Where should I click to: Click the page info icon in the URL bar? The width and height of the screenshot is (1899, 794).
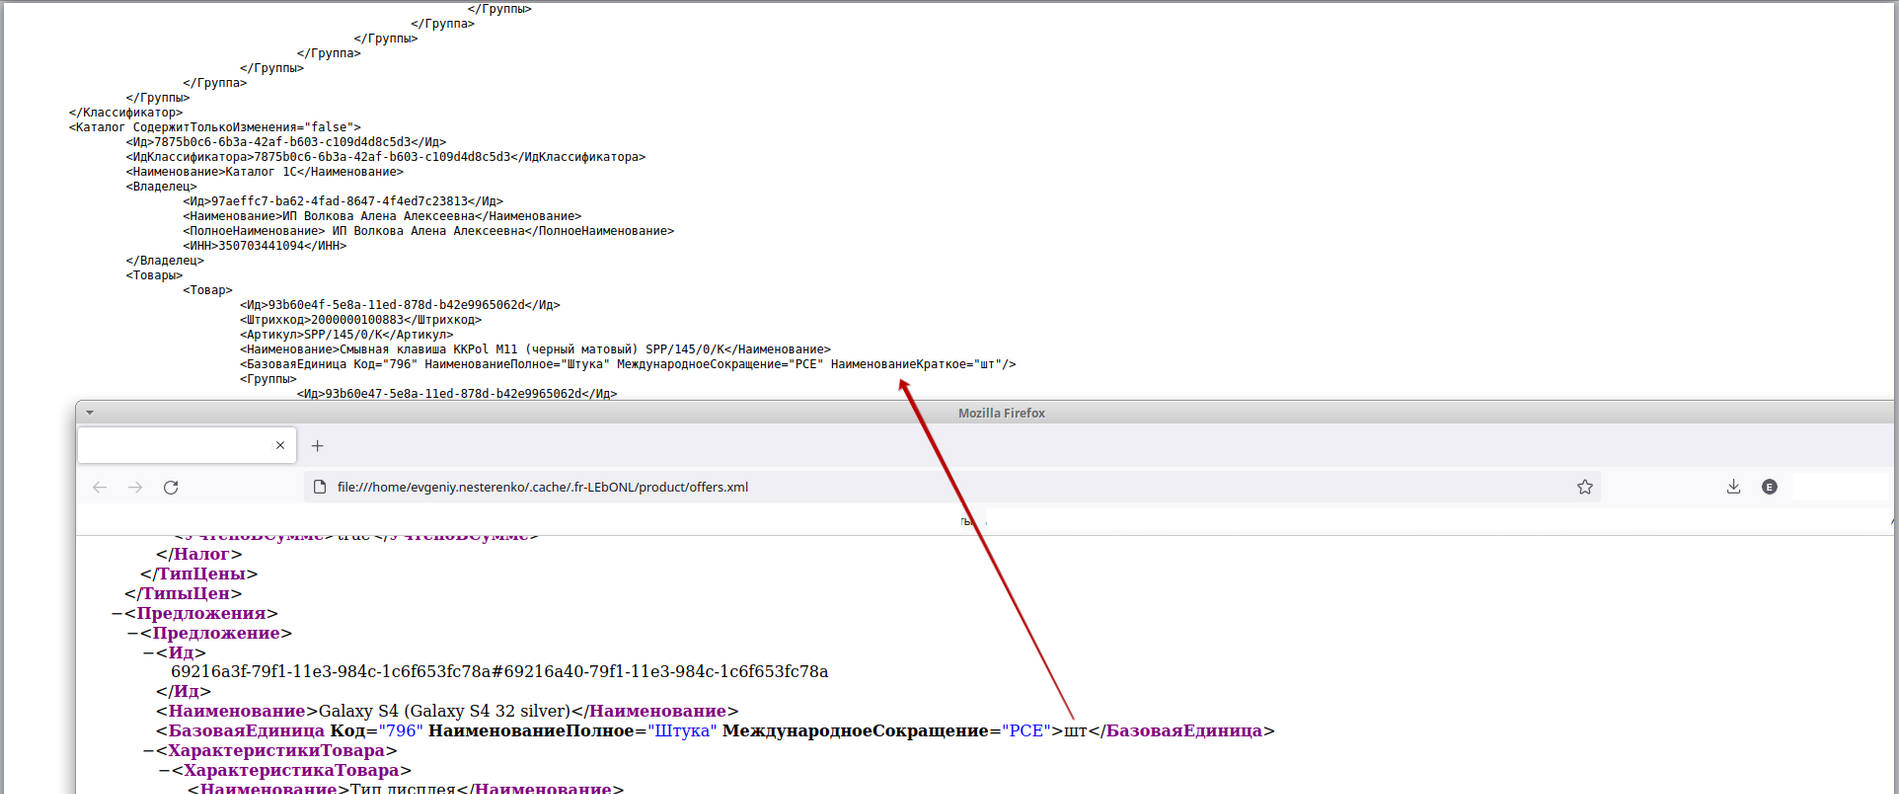tap(320, 487)
